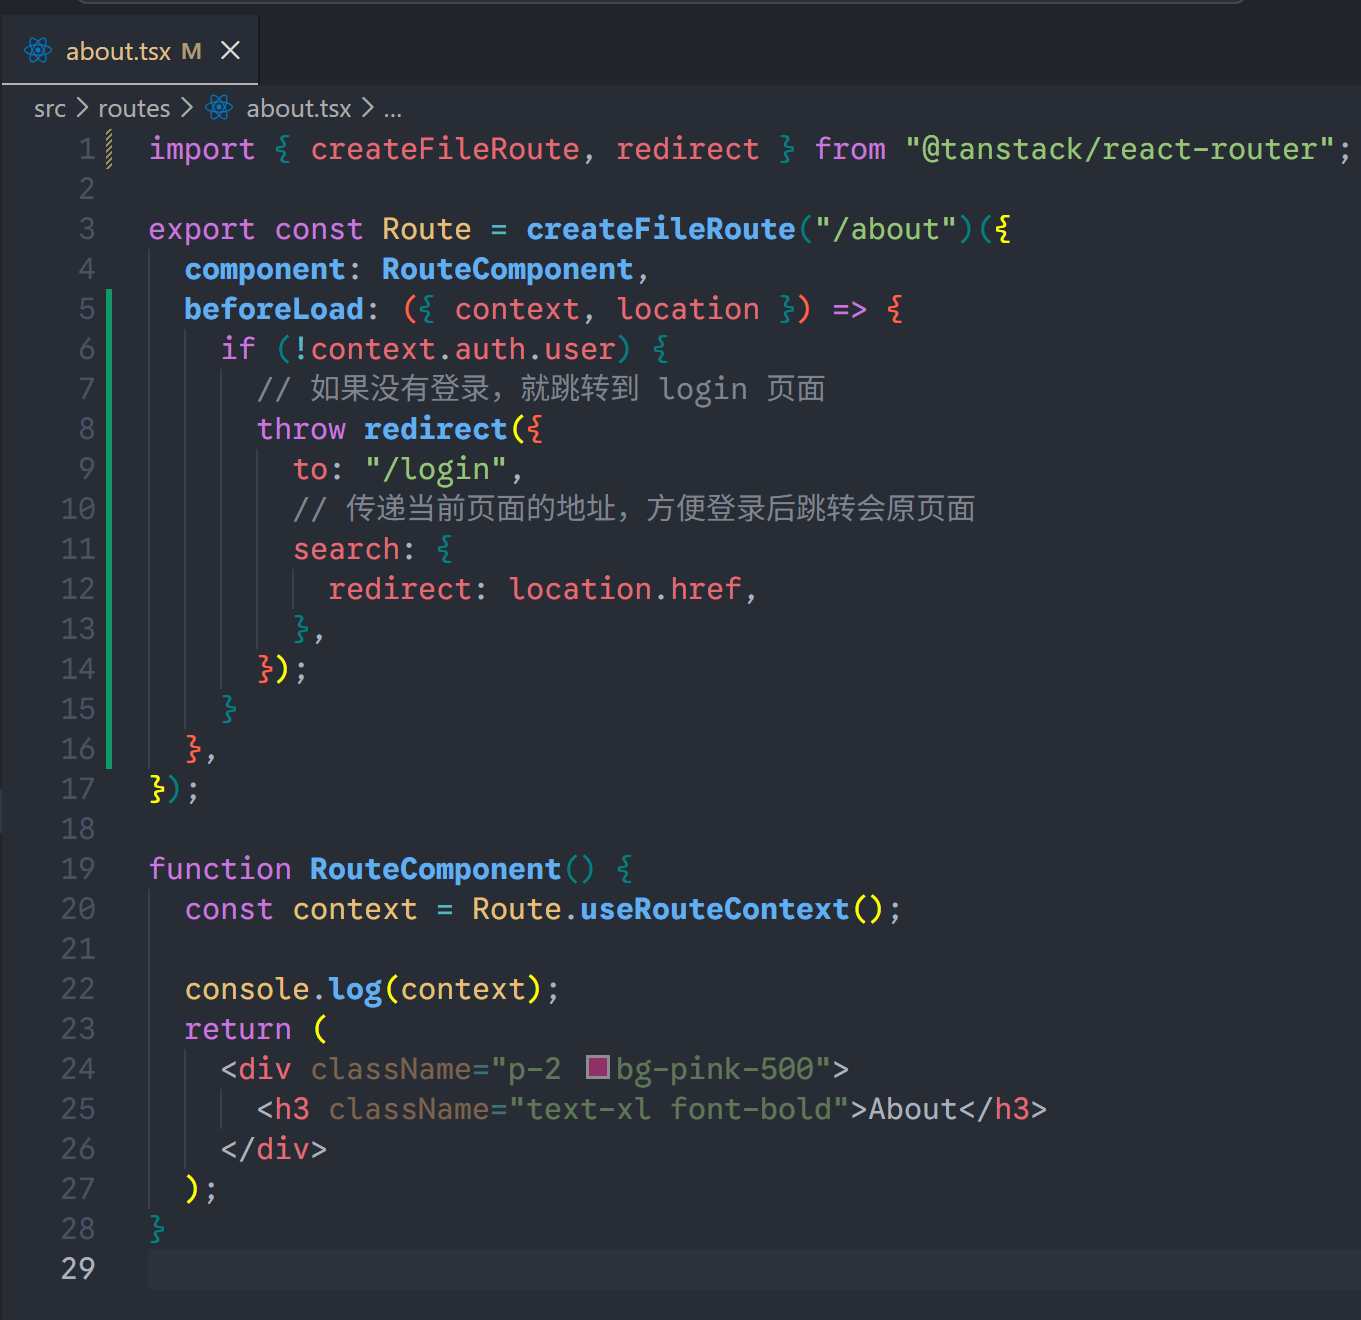Click the useRouteContext method call

point(714,909)
